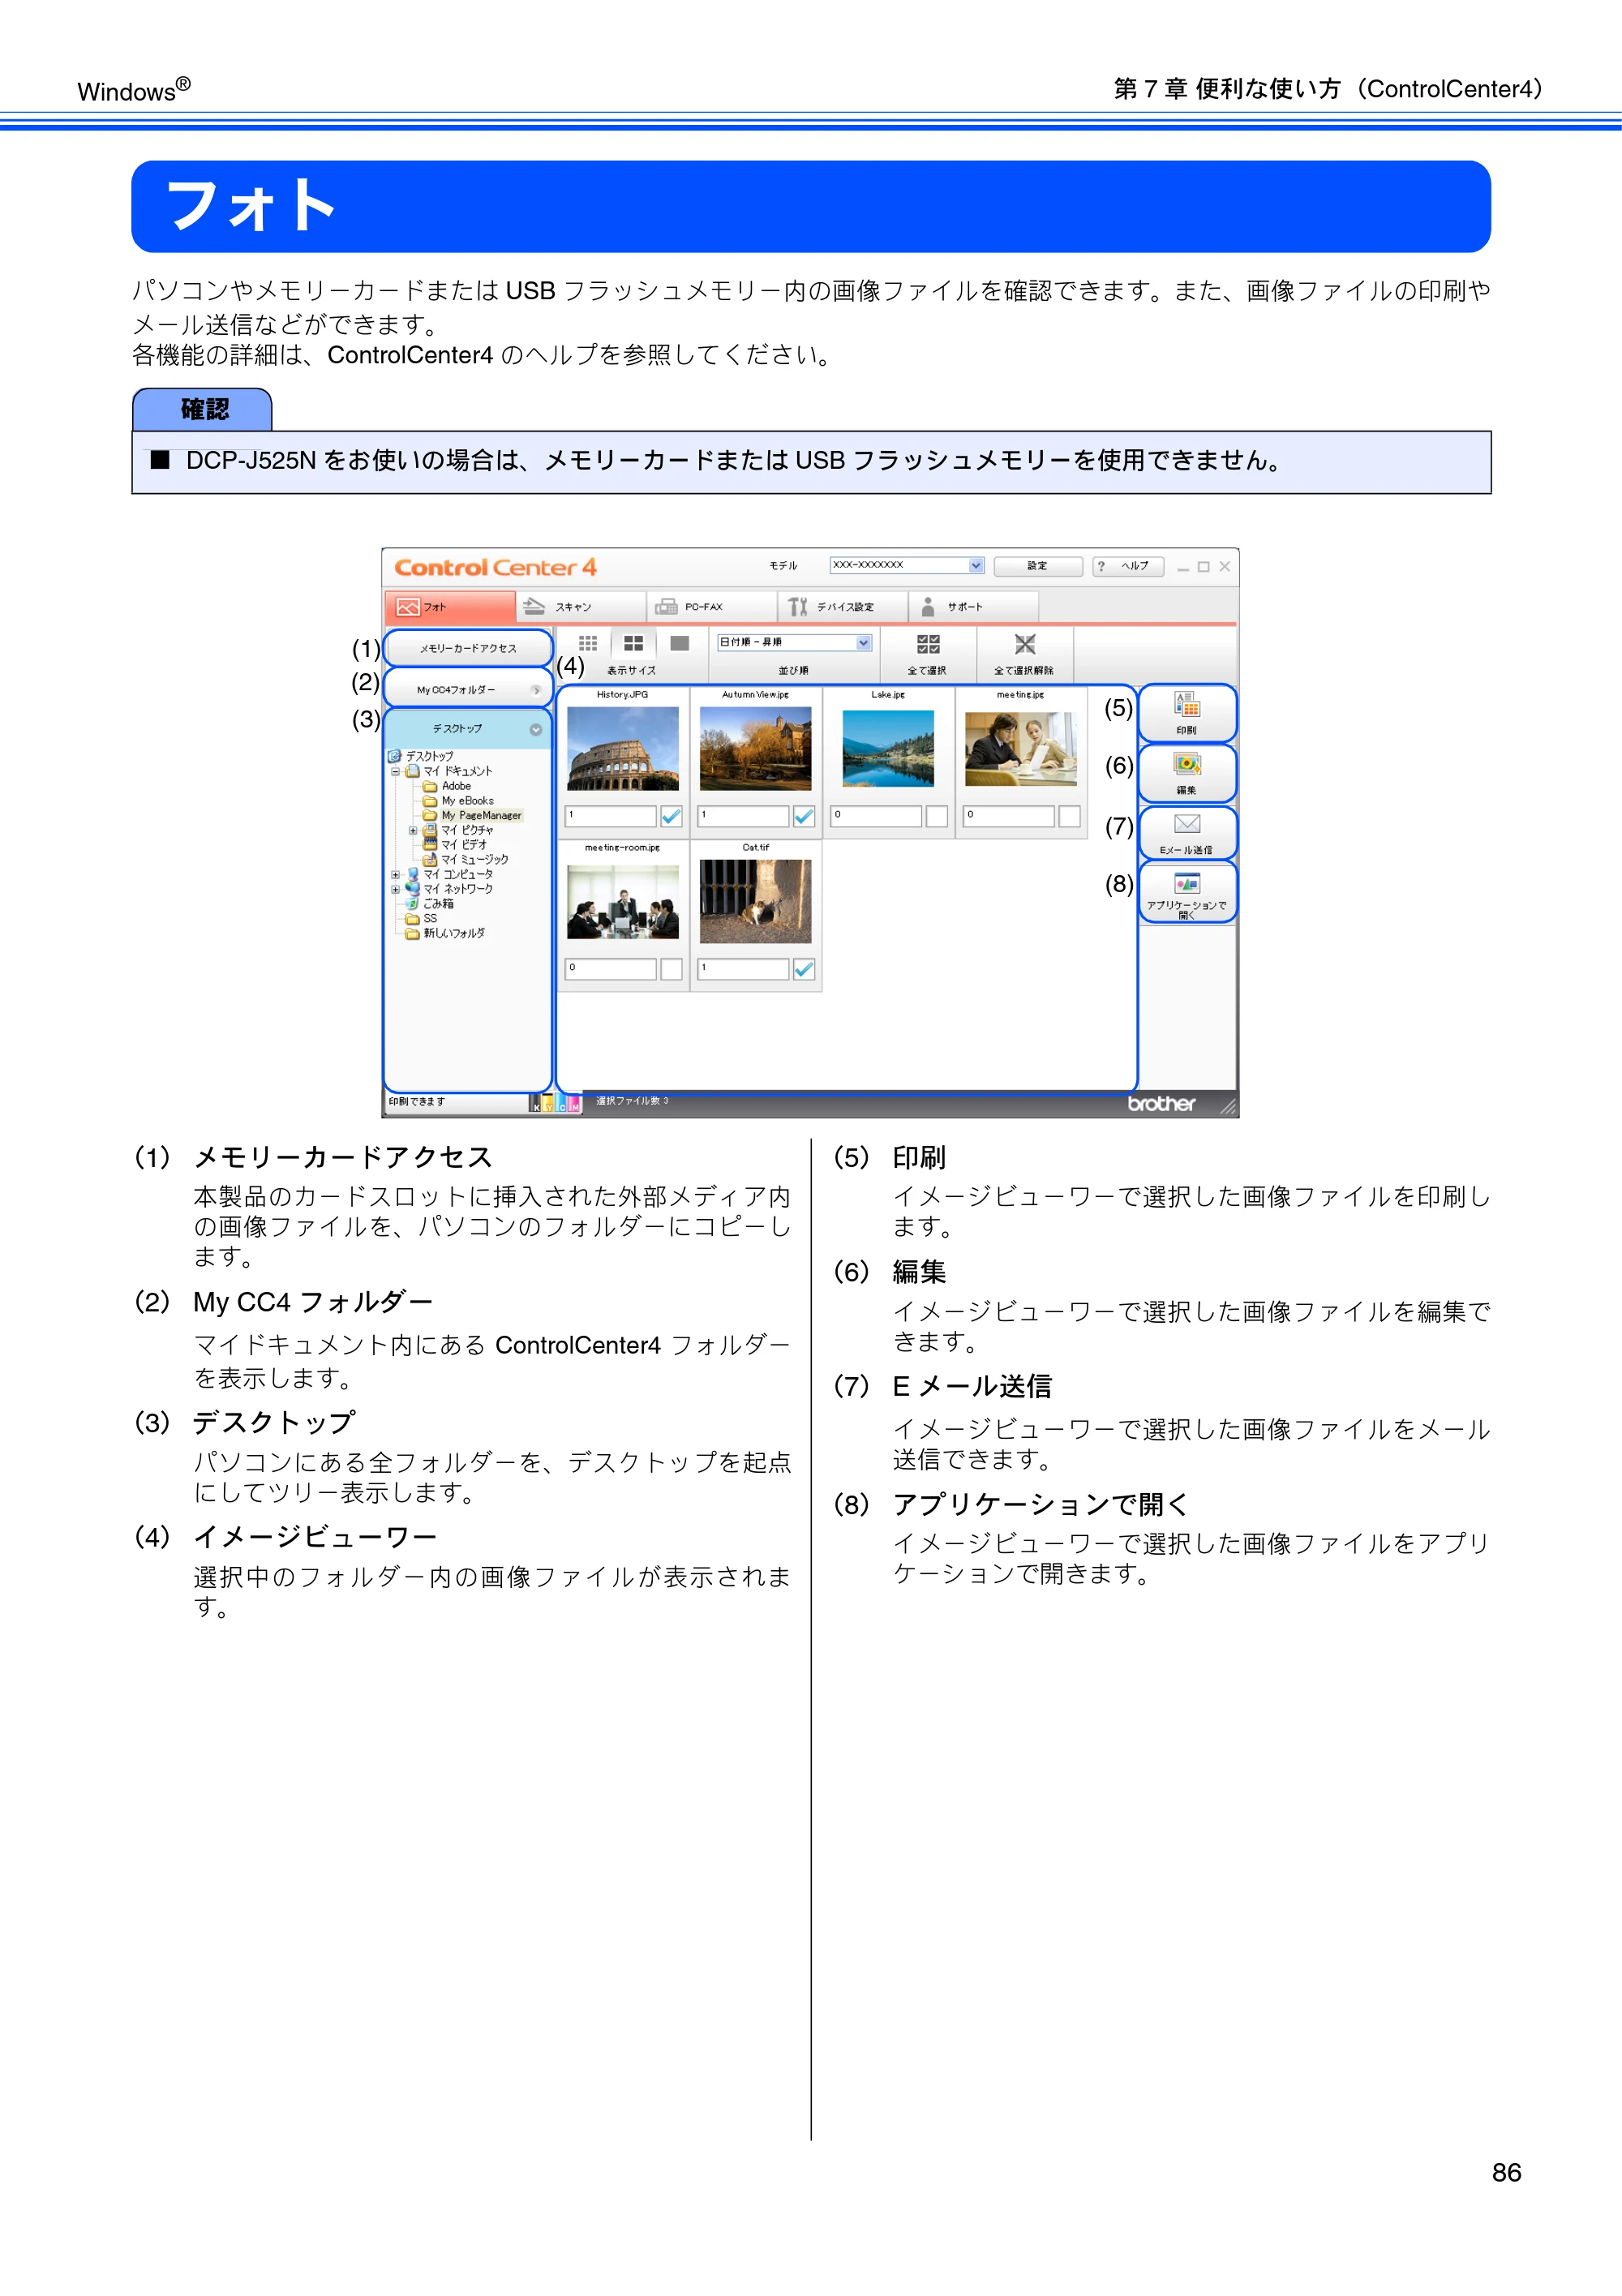Click メモリーカードアクセス button
The width and height of the screenshot is (1622, 2296).
(468, 648)
